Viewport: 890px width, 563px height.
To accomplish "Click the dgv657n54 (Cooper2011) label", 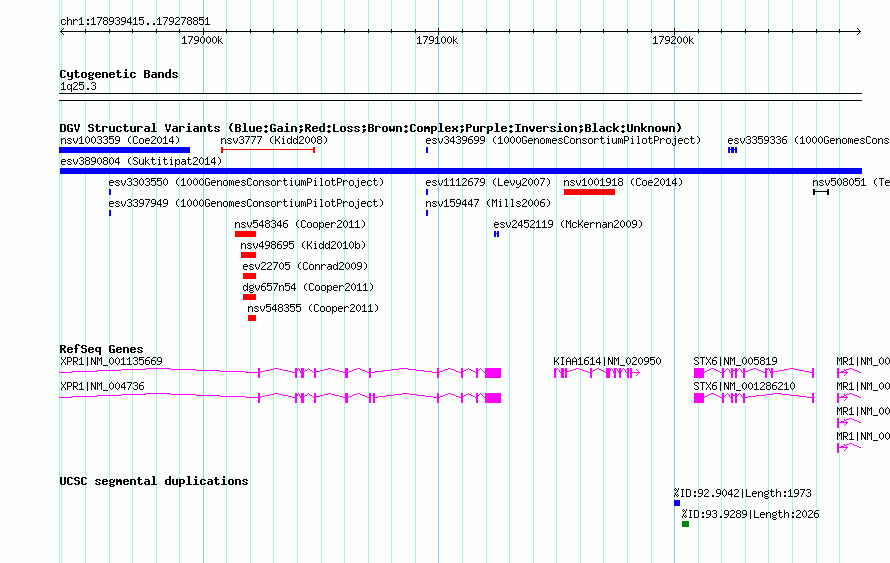I will [308, 287].
